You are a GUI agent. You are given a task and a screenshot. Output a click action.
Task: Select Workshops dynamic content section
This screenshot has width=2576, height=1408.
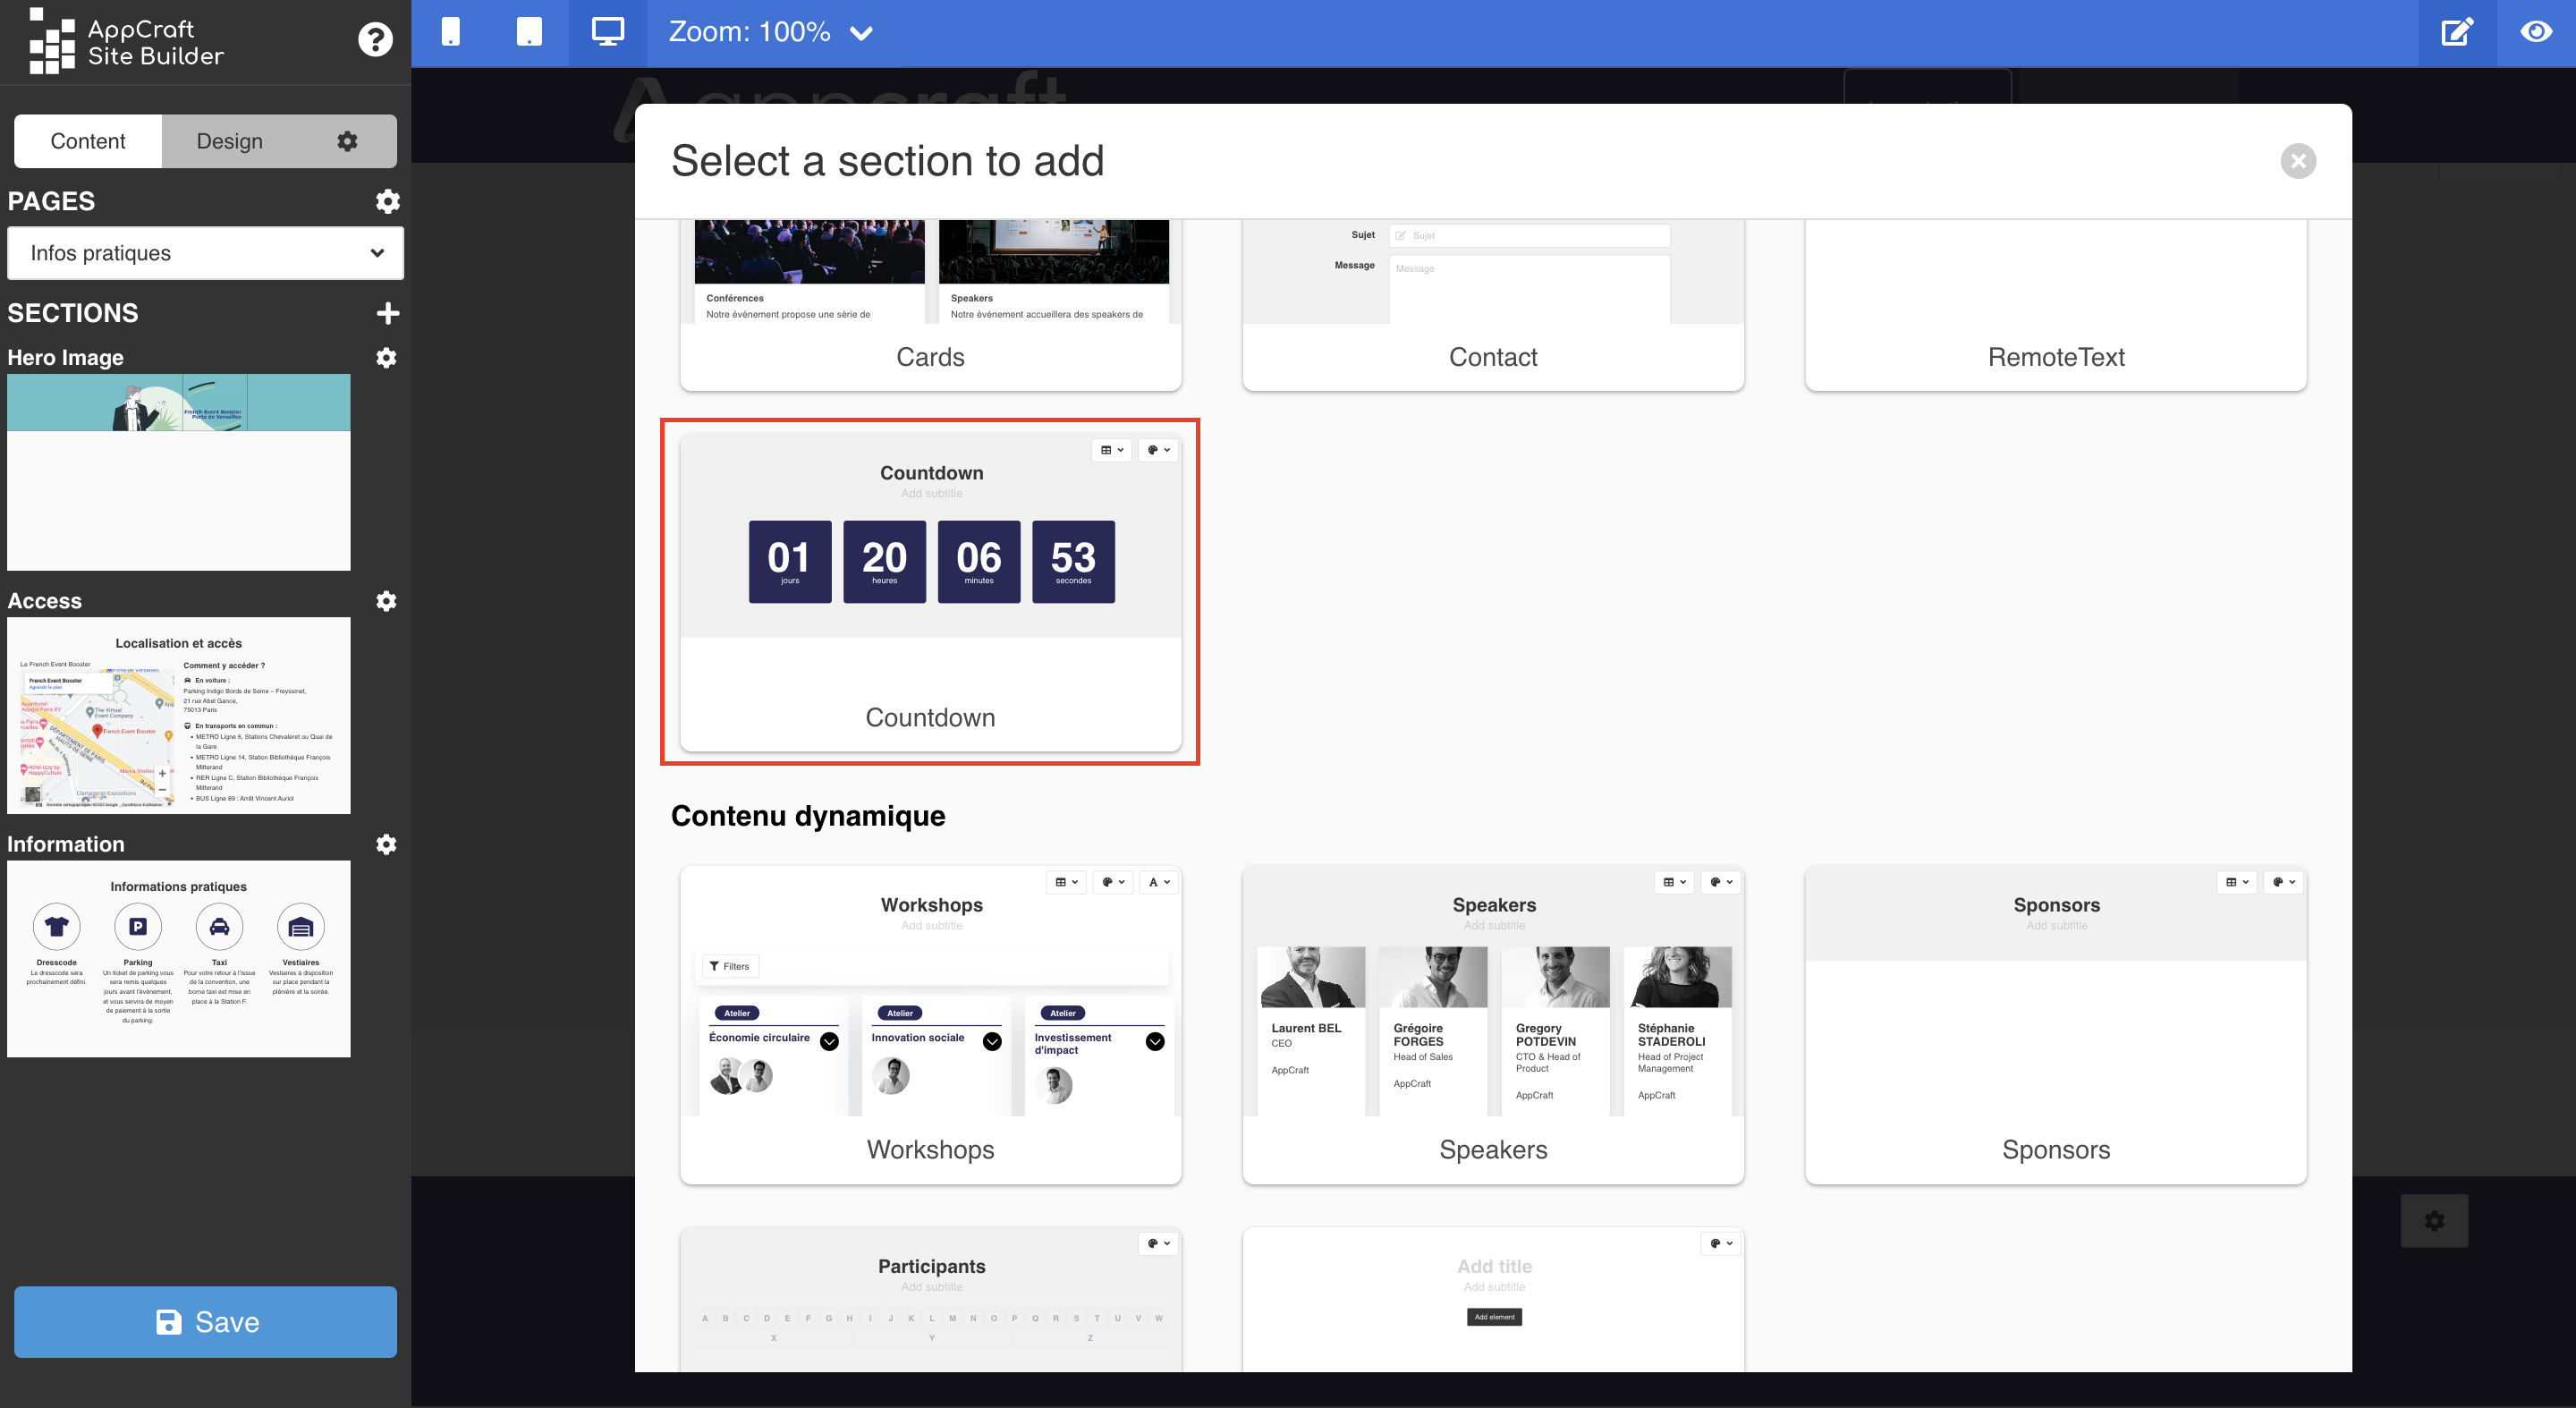point(931,1022)
